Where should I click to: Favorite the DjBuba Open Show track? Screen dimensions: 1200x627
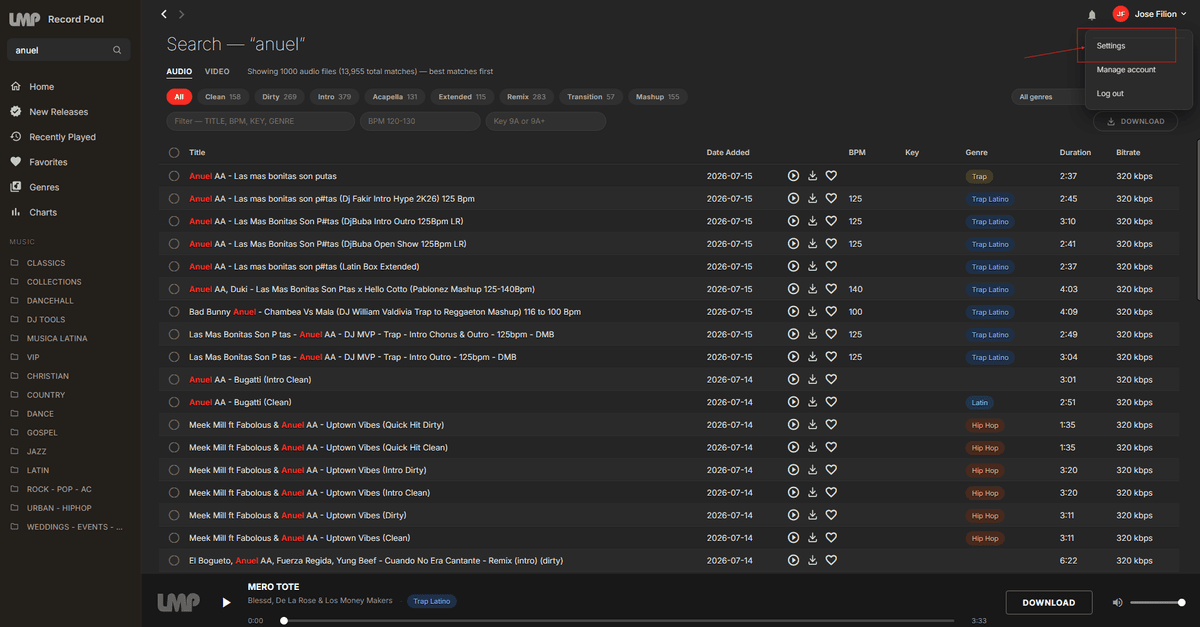coord(831,244)
